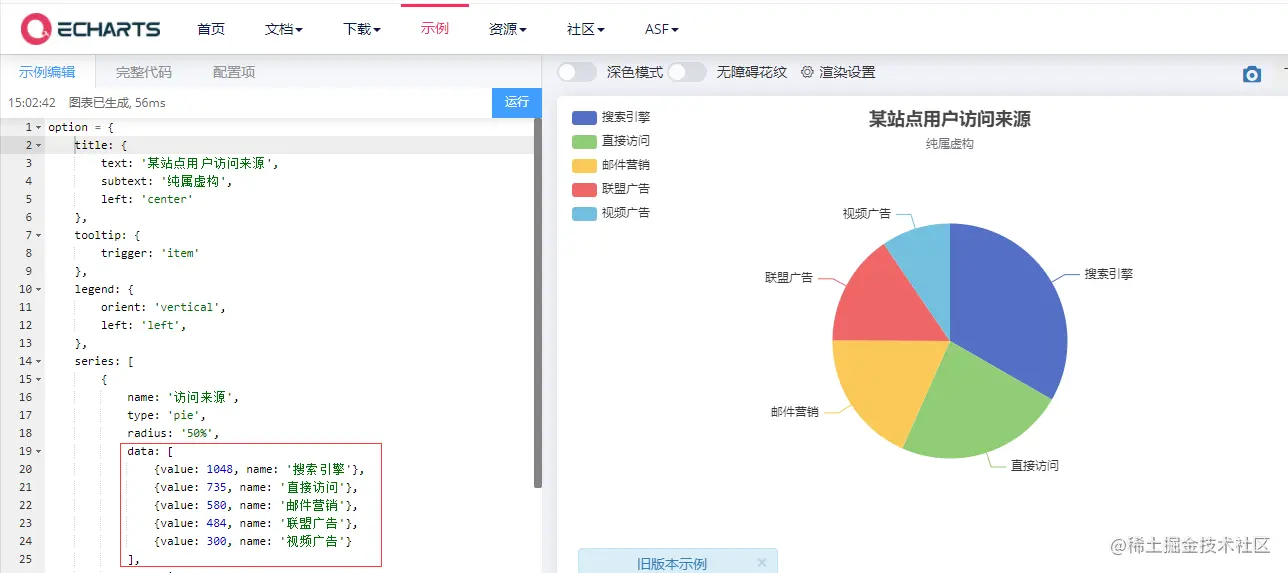Click the ECharts logo
This screenshot has width=1288, height=573.
[x=91, y=29]
